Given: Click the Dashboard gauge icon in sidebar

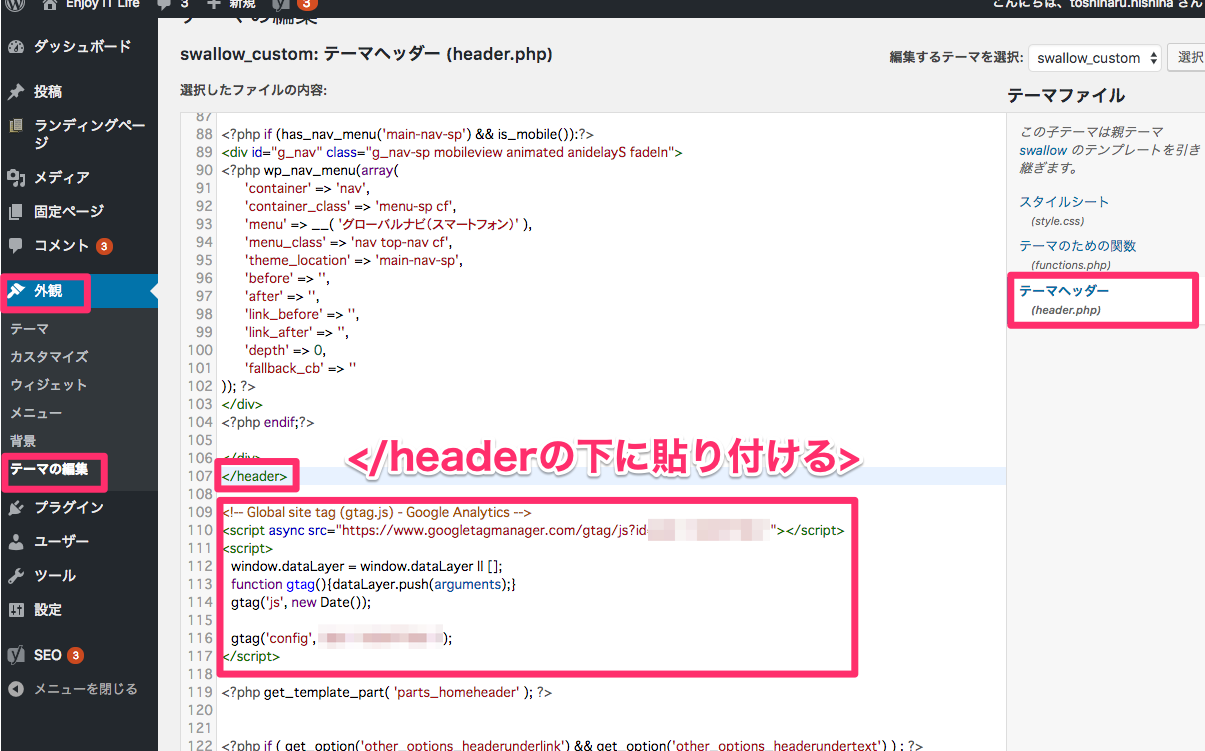Looking at the screenshot, I should point(16,47).
